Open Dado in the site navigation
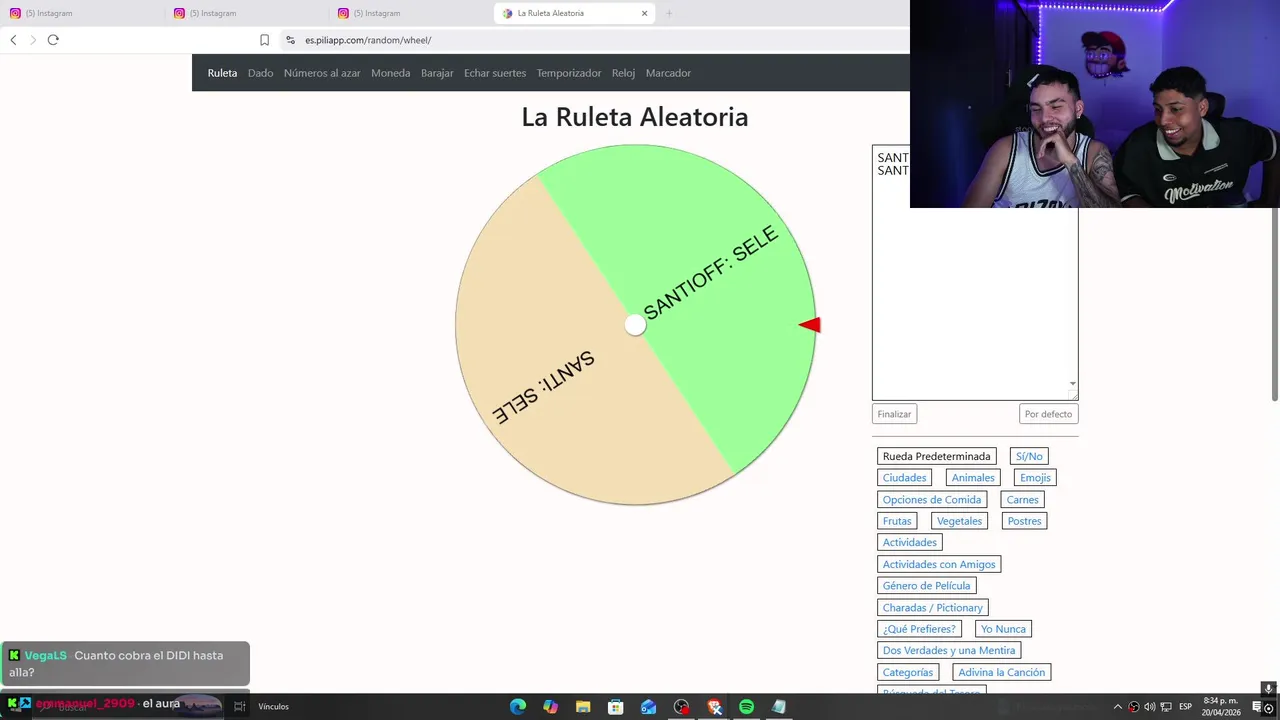The height and width of the screenshot is (720, 1280). coord(260,73)
